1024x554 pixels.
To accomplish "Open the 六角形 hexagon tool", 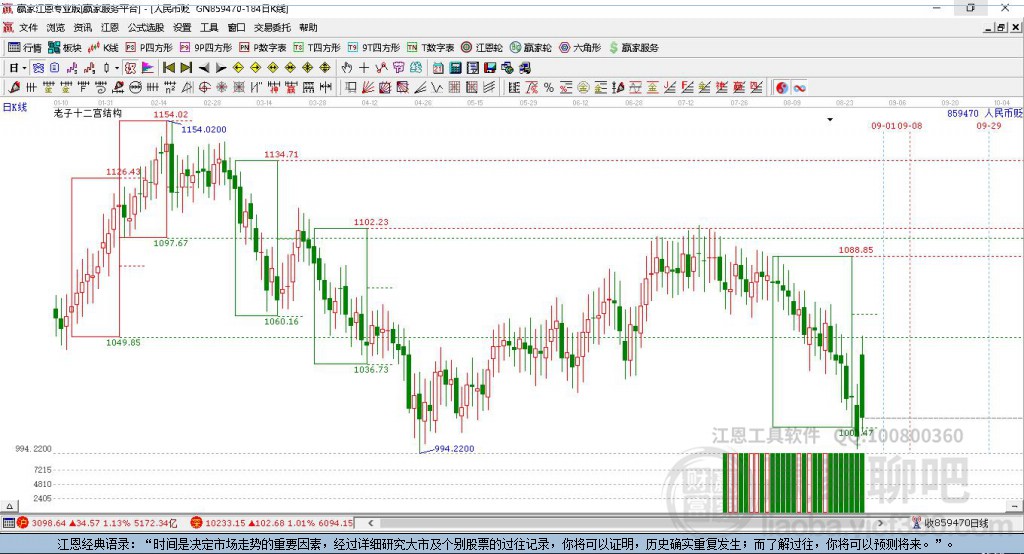I will [x=580, y=48].
